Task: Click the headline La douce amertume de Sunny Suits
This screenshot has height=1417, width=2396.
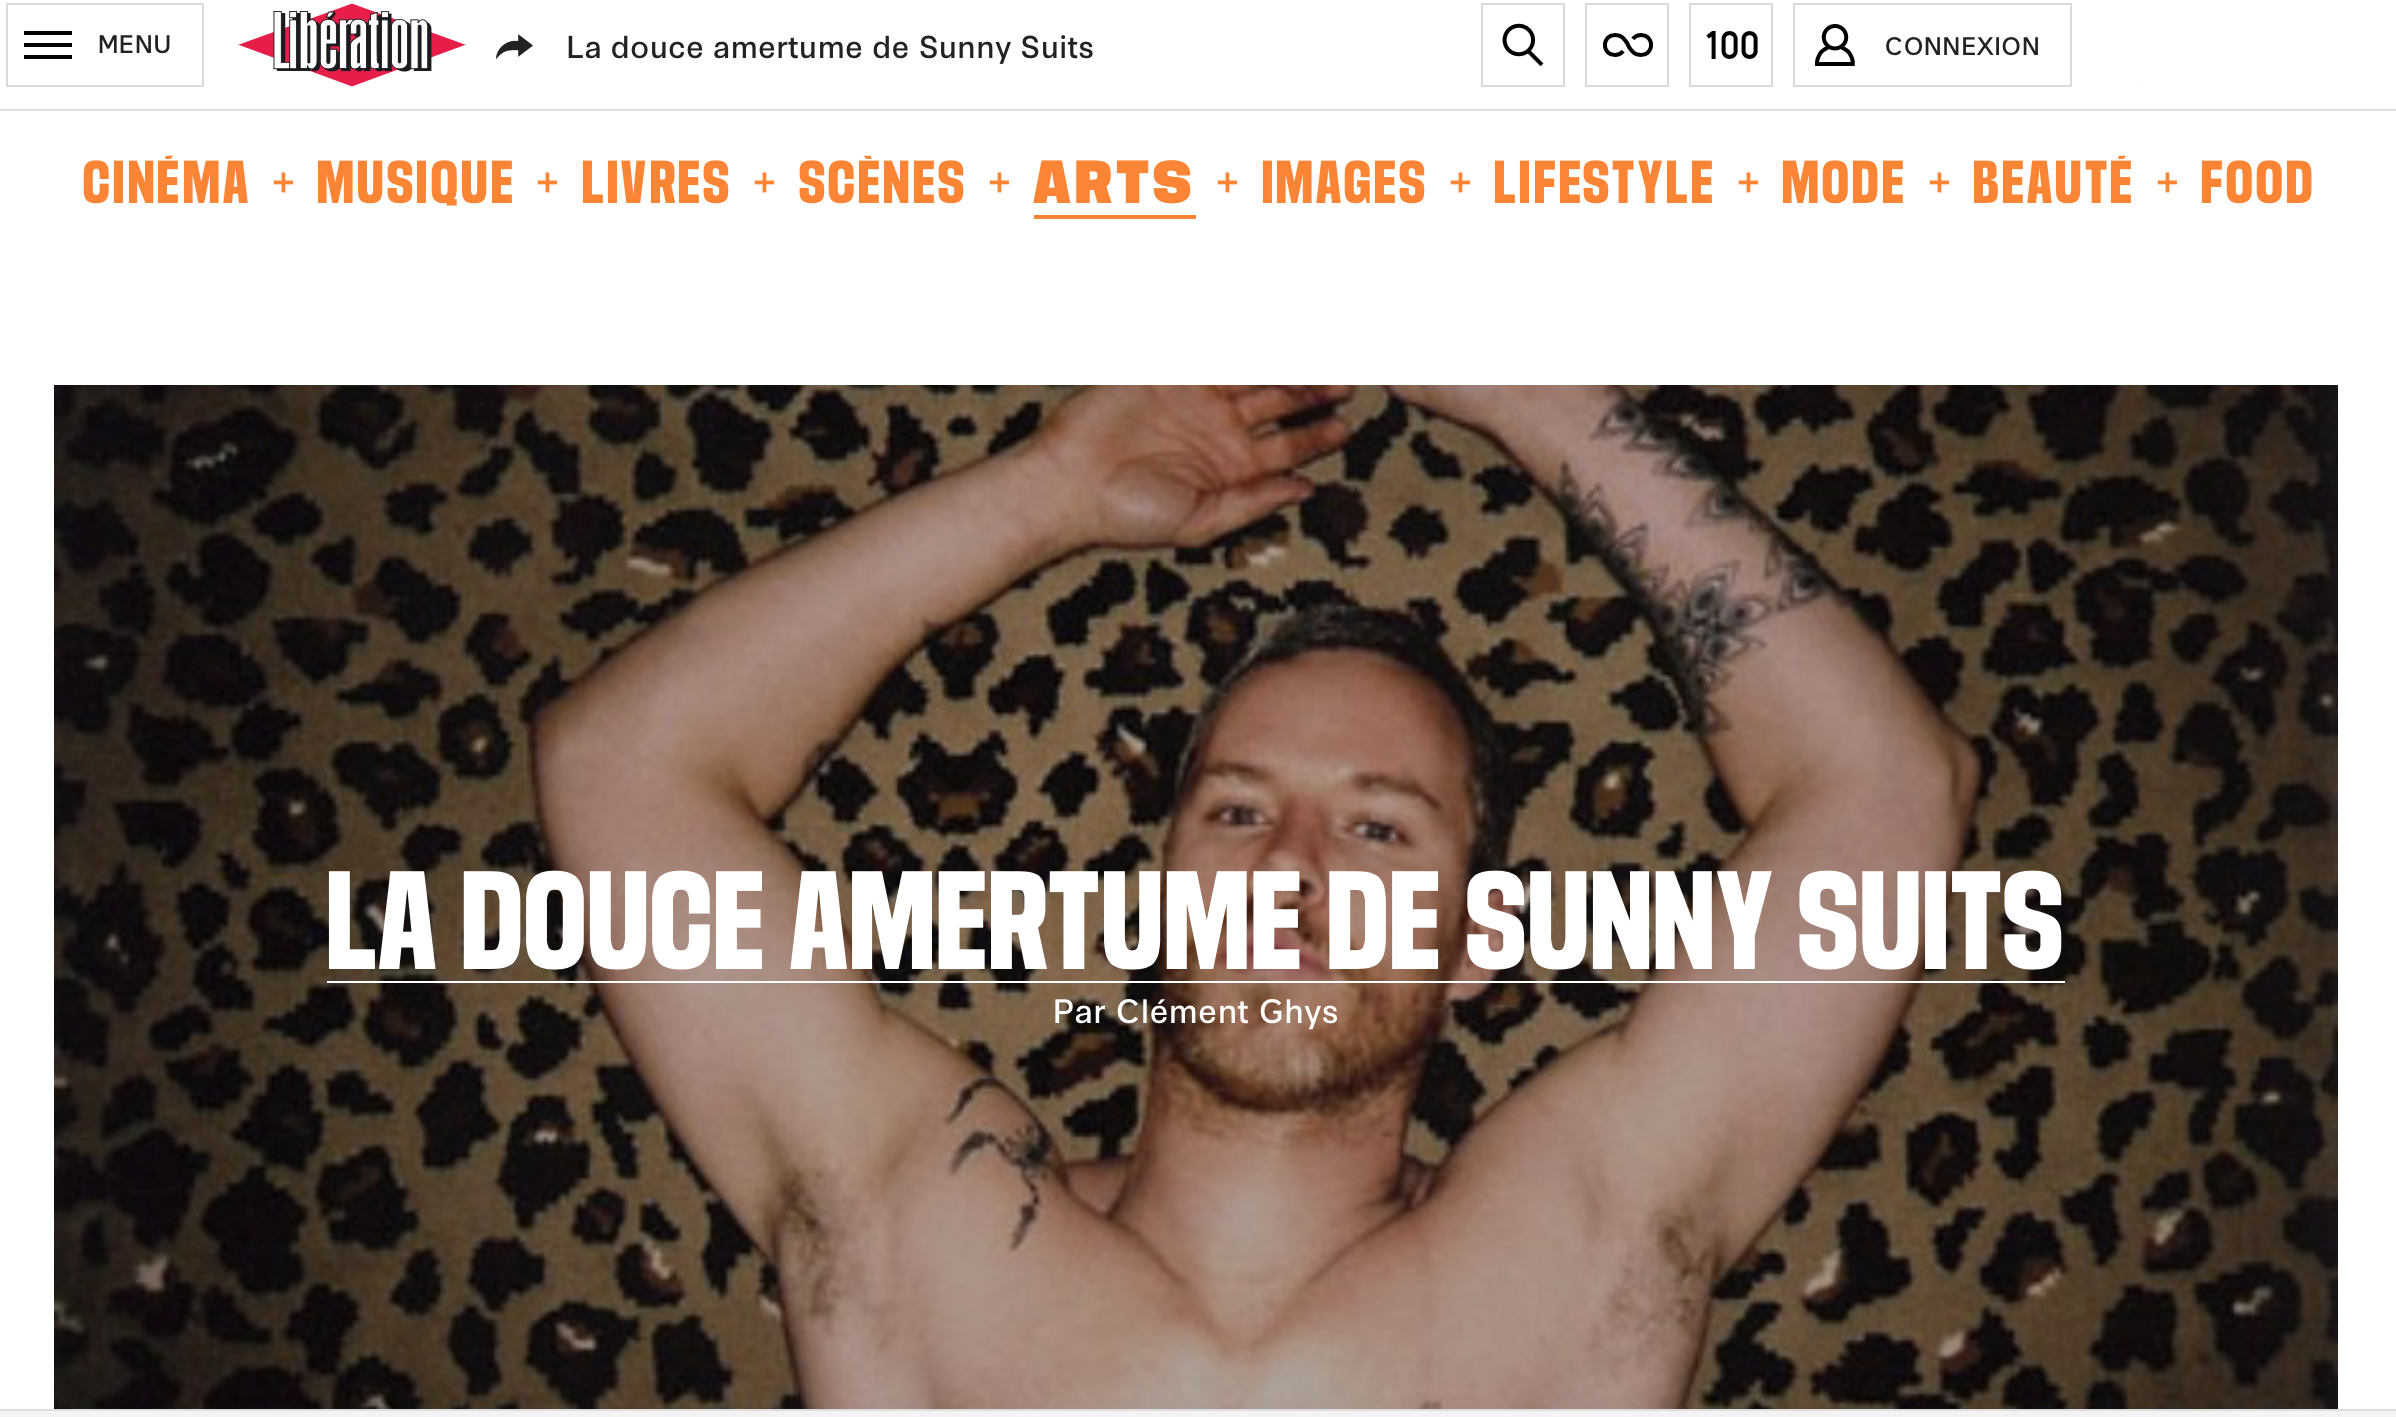Action: [x=1195, y=922]
